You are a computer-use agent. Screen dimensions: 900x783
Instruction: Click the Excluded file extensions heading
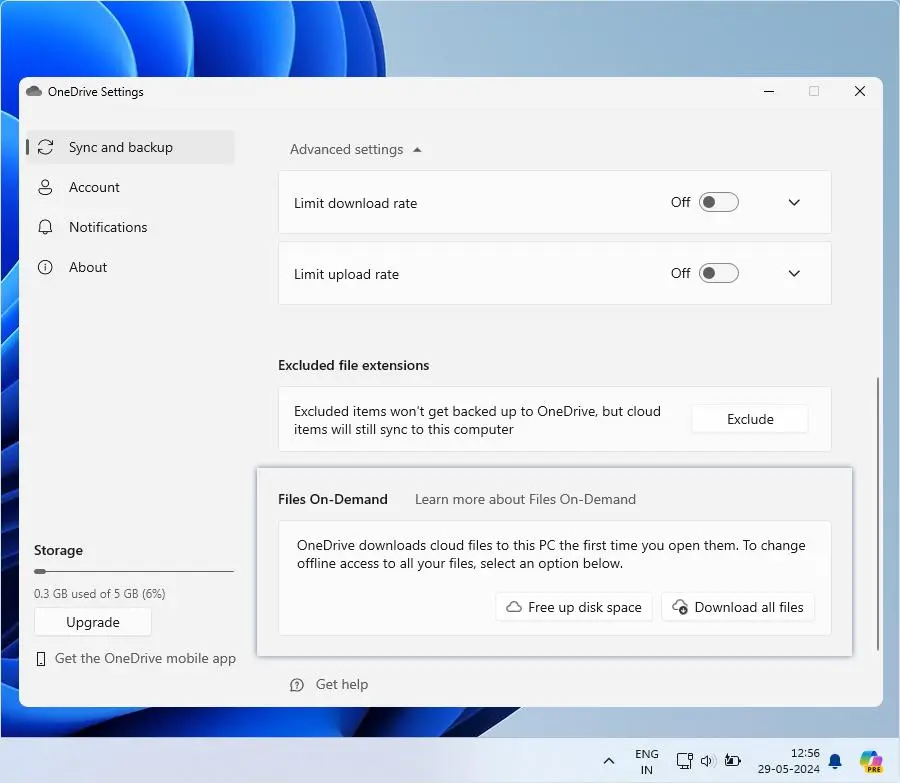[354, 365]
